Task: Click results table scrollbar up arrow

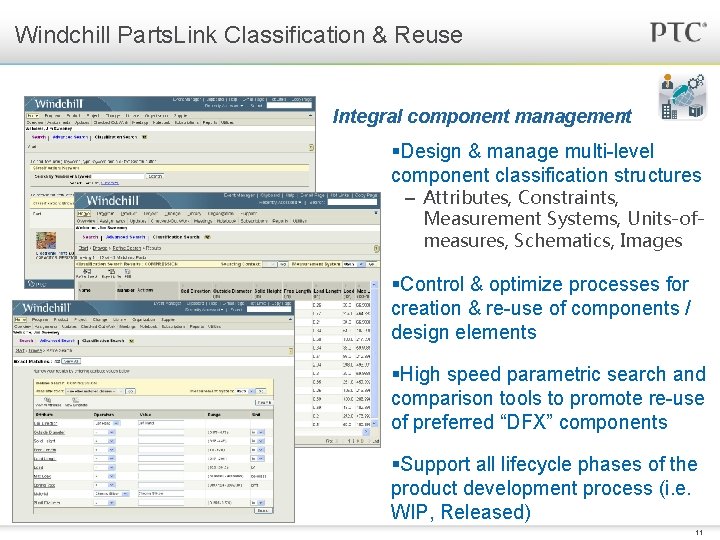Action: pyautogui.click(x=374, y=285)
